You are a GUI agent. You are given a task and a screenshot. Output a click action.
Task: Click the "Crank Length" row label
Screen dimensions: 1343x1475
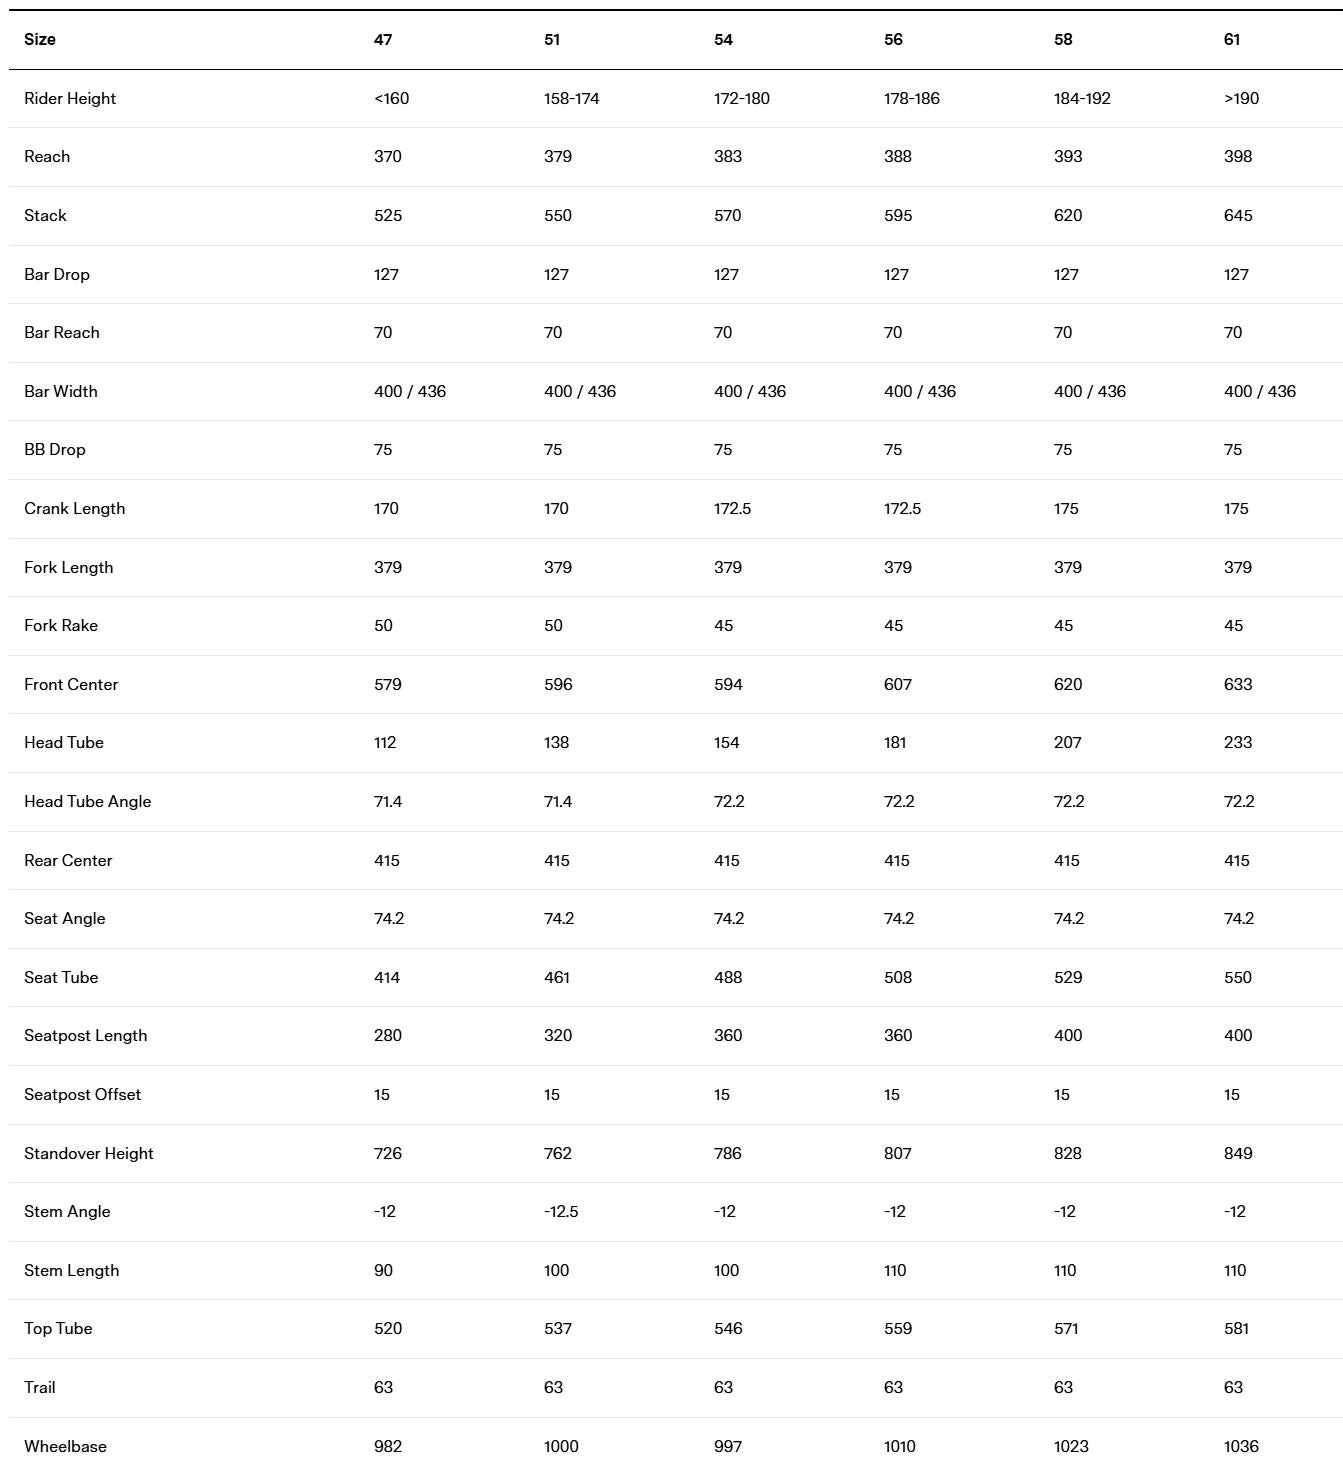click(75, 508)
